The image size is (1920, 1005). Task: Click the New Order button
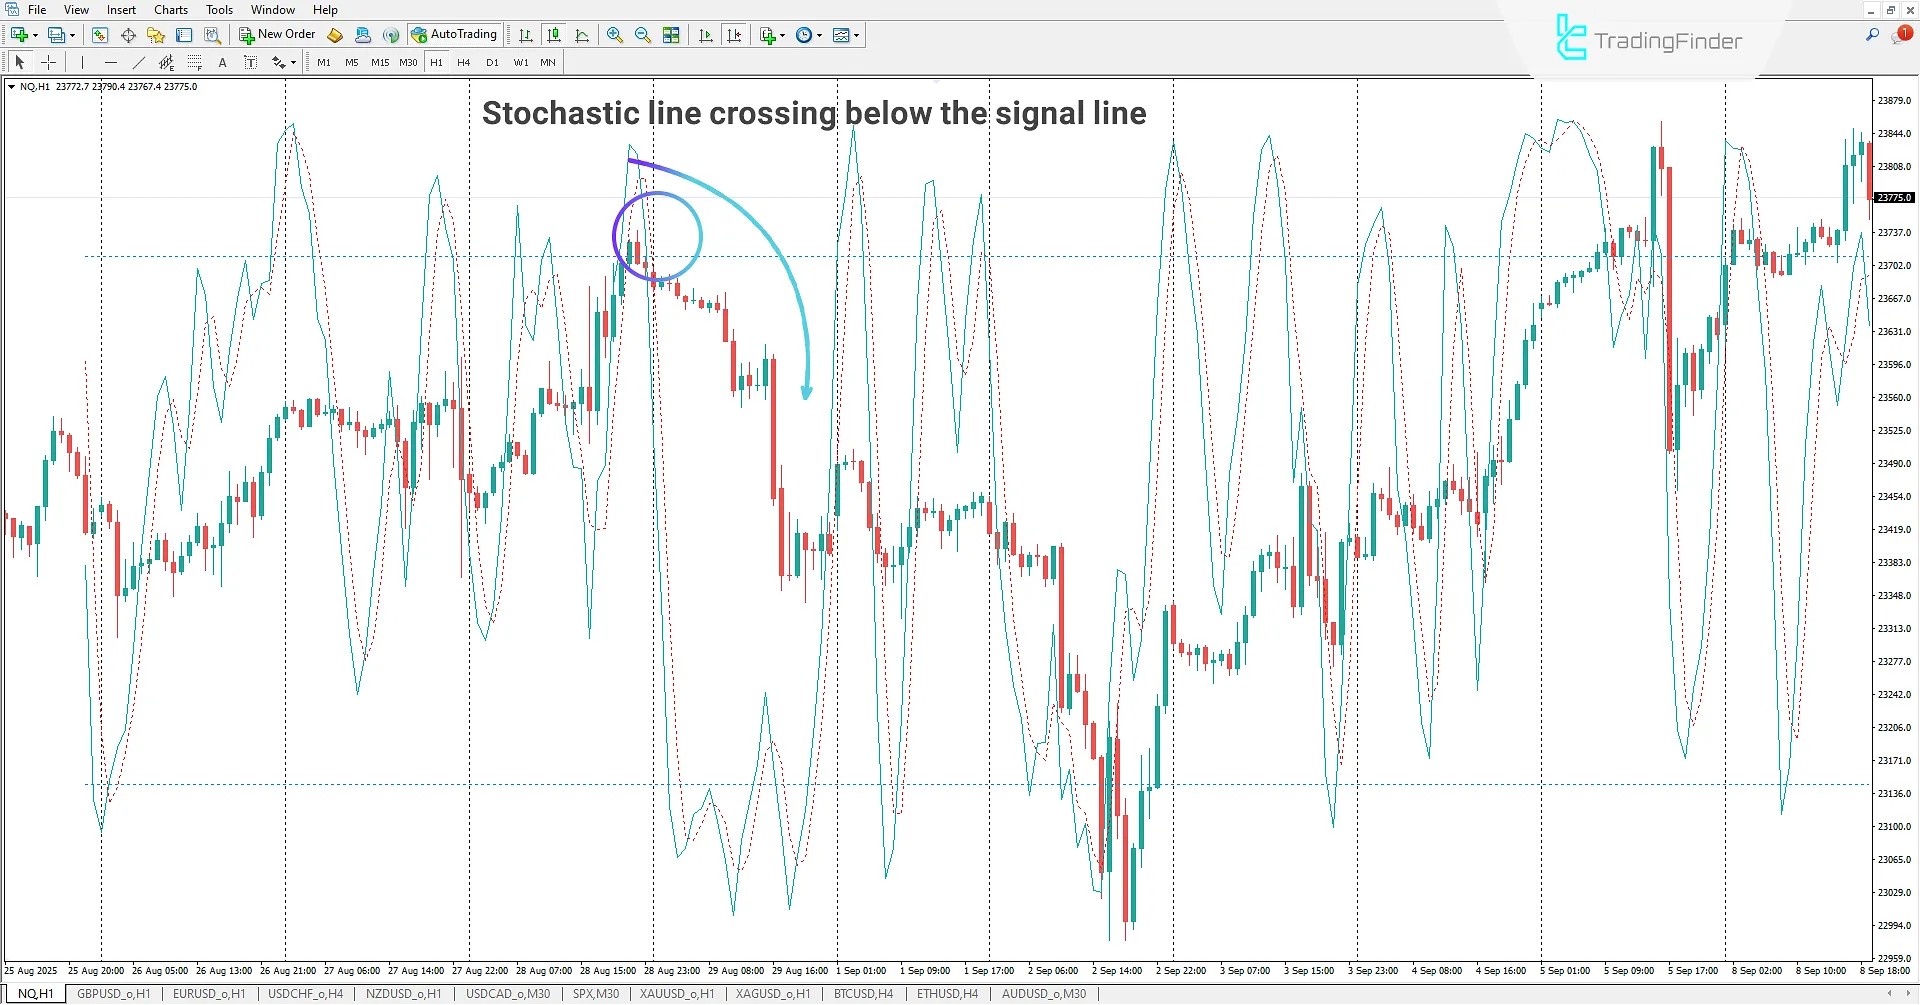(277, 33)
